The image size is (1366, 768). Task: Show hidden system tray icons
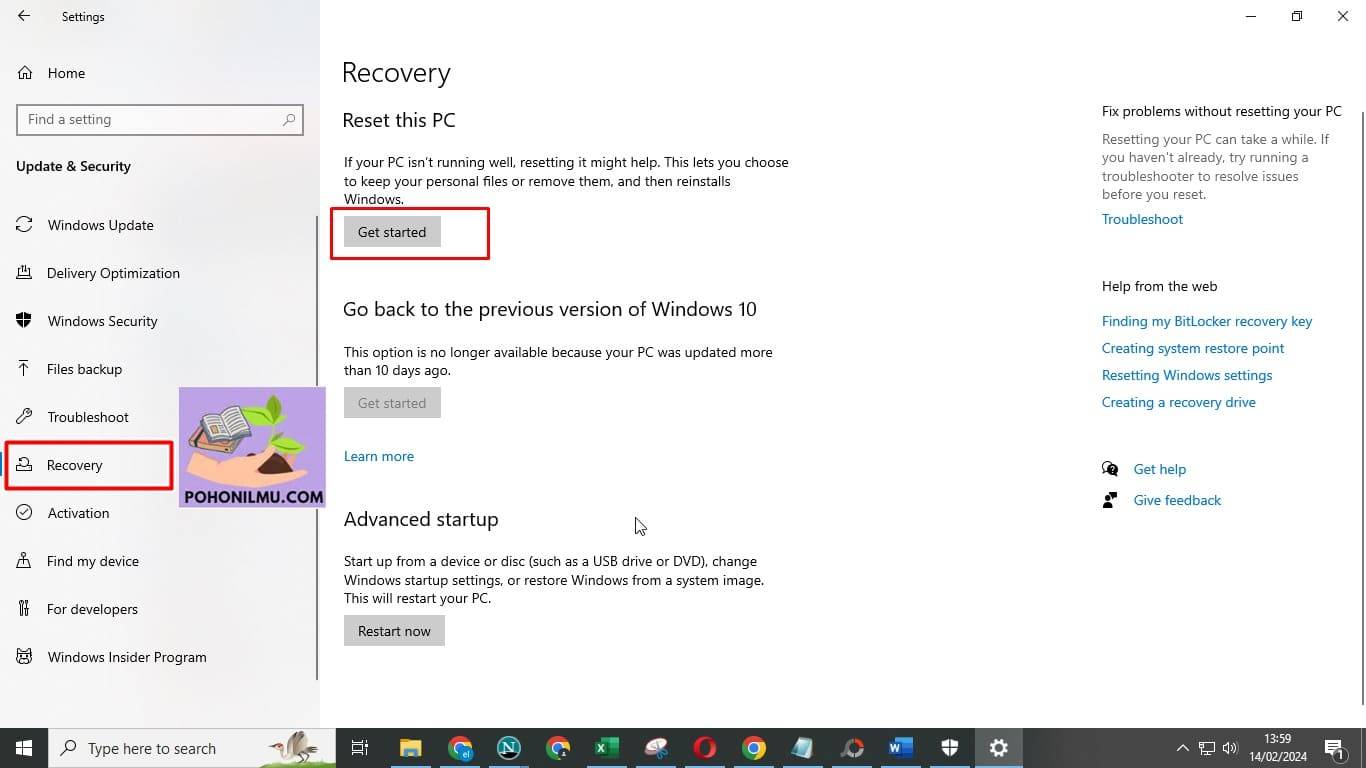click(x=1183, y=748)
